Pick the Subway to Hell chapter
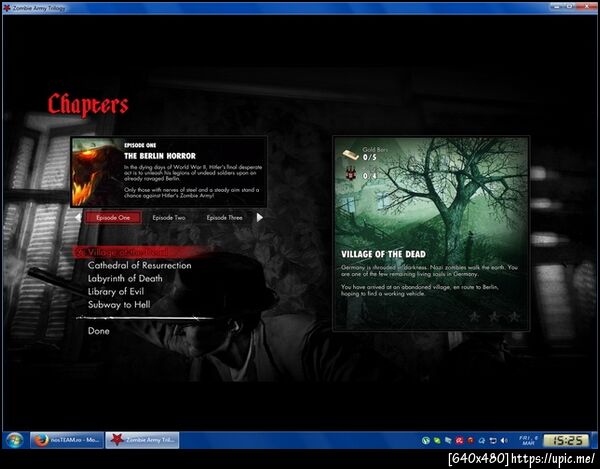The height and width of the screenshot is (469, 600). [119, 305]
